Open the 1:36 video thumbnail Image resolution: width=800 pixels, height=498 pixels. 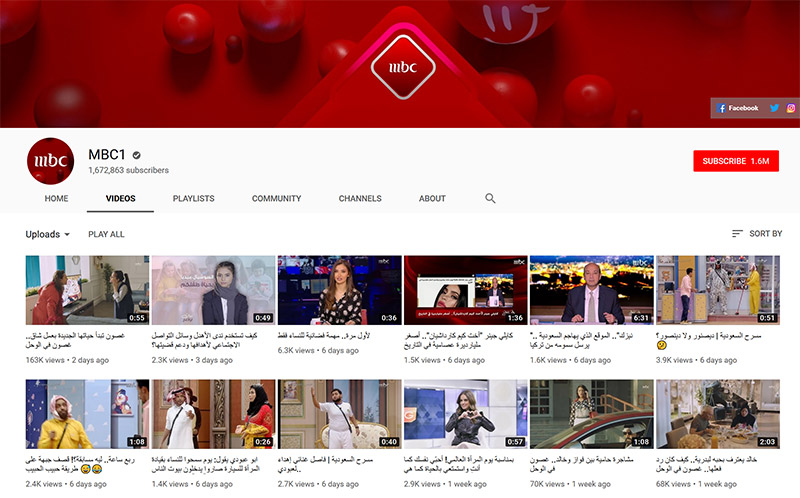pos(465,290)
